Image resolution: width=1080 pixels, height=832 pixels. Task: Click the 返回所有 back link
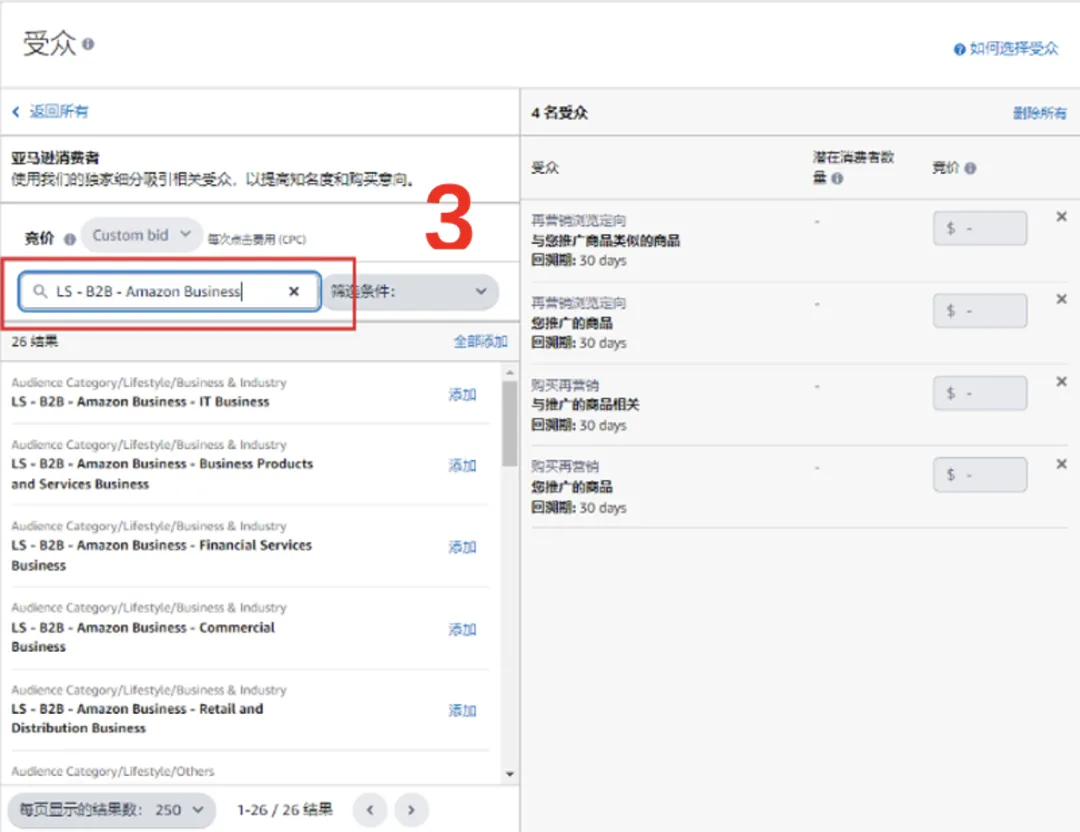click(x=50, y=112)
